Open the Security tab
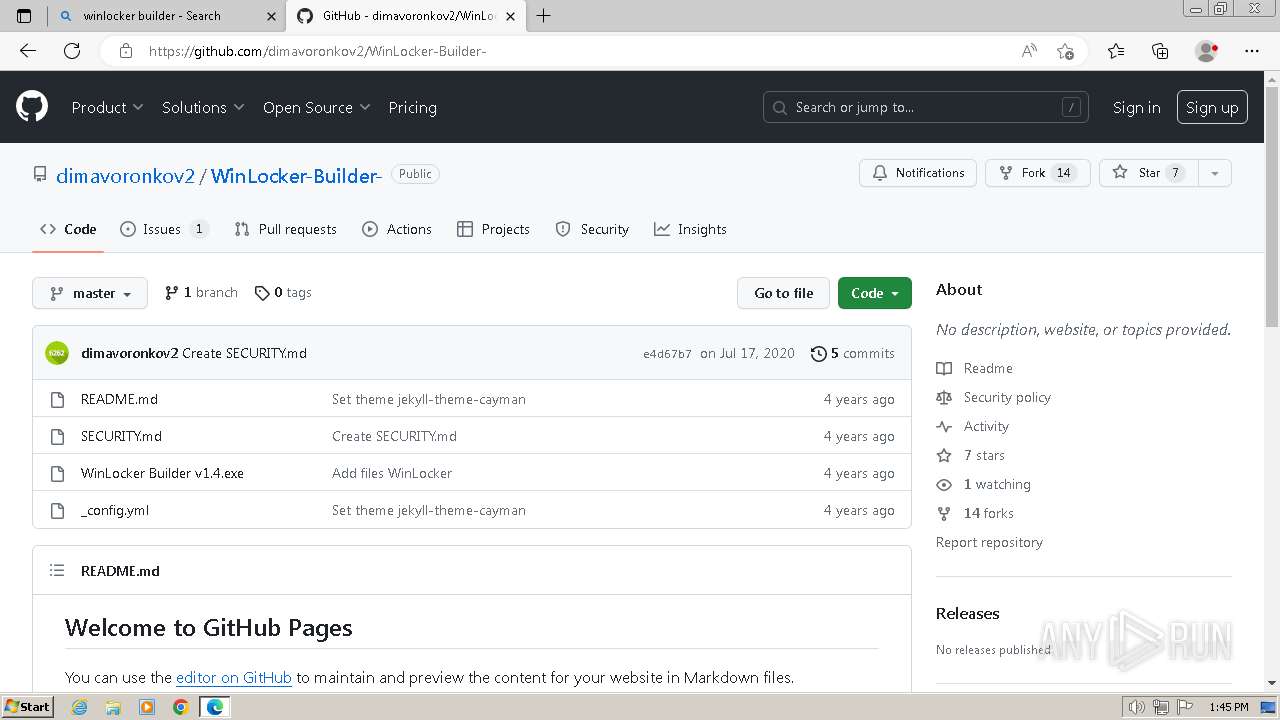This screenshot has width=1280, height=720. (592, 229)
